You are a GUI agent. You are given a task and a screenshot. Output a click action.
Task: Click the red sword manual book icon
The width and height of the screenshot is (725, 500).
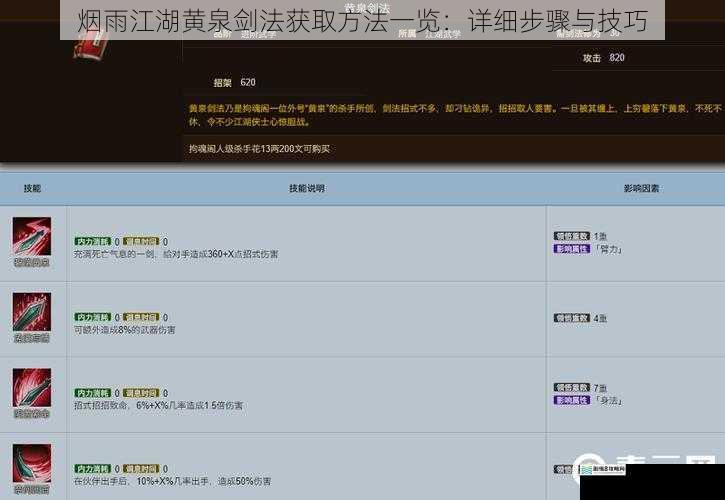tap(91, 46)
